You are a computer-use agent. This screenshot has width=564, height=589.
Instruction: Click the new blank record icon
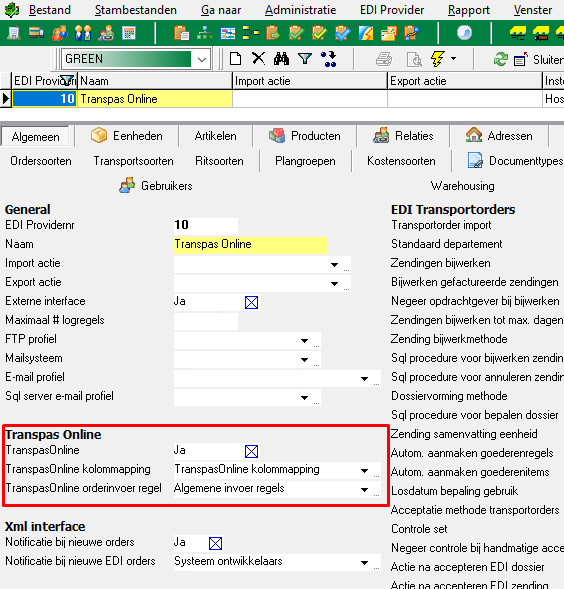coord(236,59)
